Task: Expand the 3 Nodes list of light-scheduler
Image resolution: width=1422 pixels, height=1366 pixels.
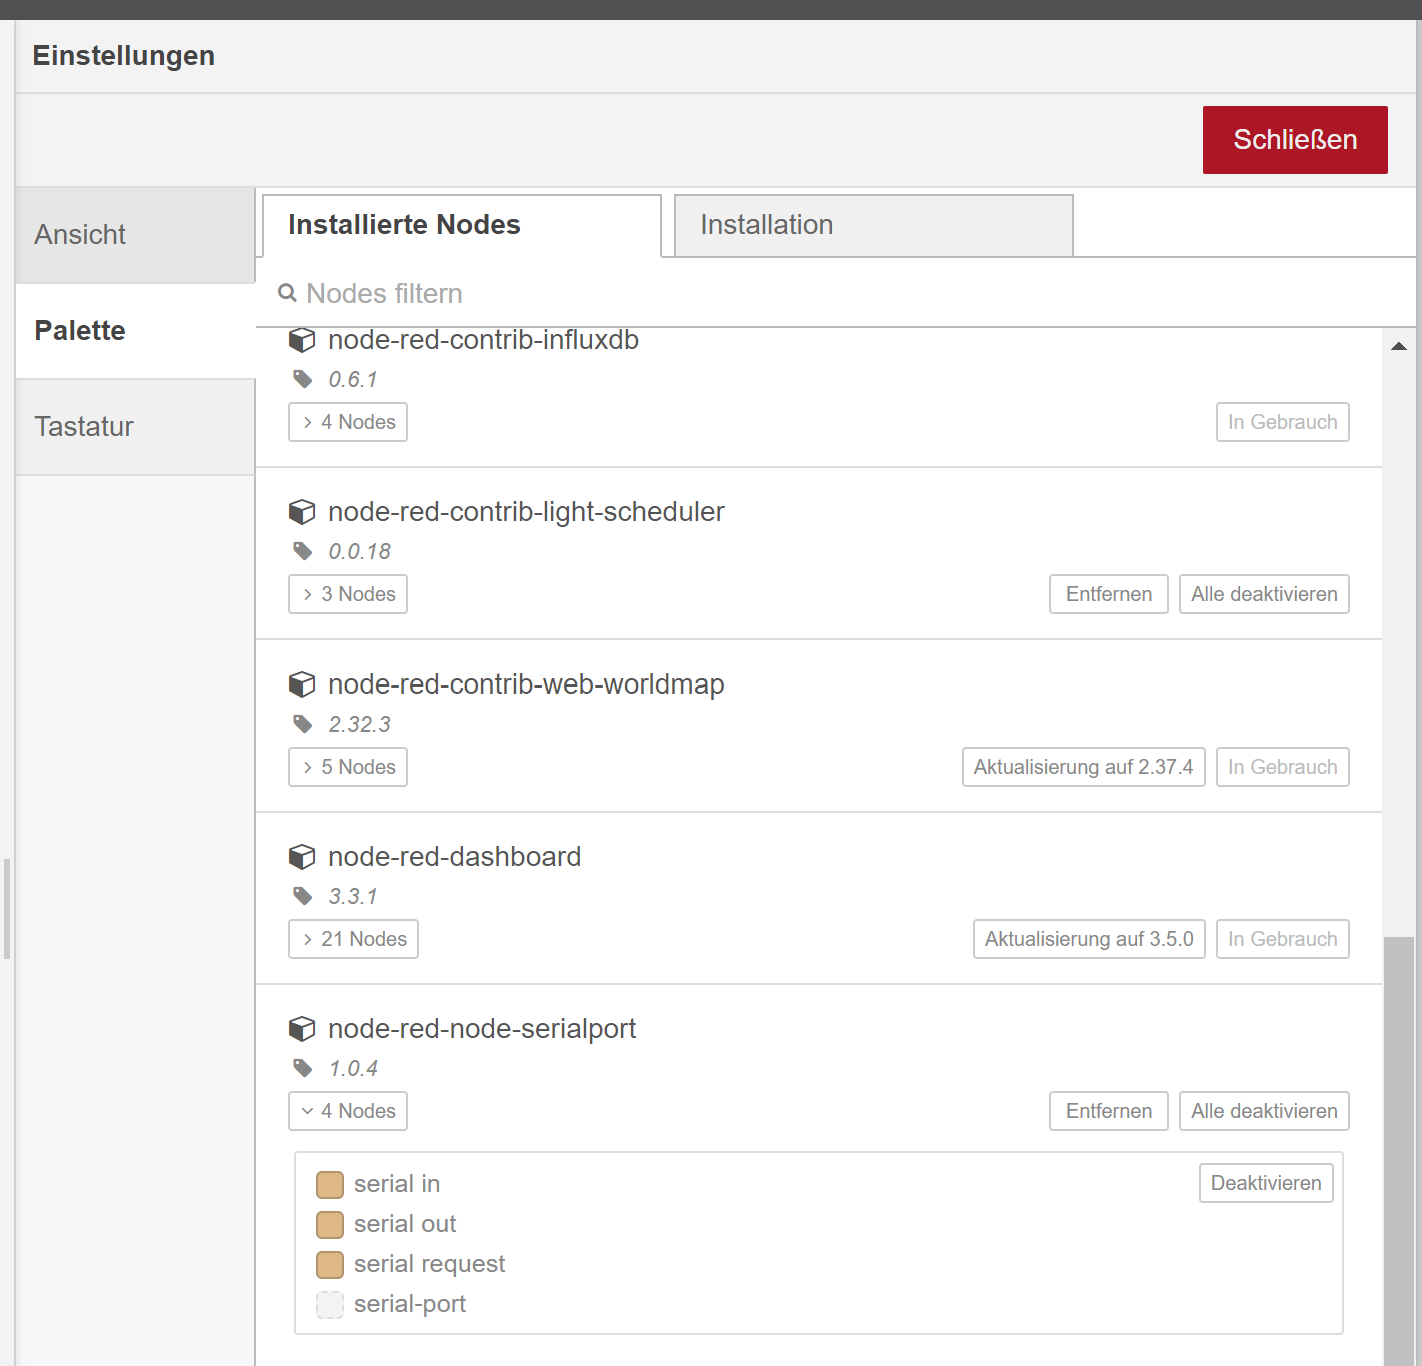Action: [348, 594]
